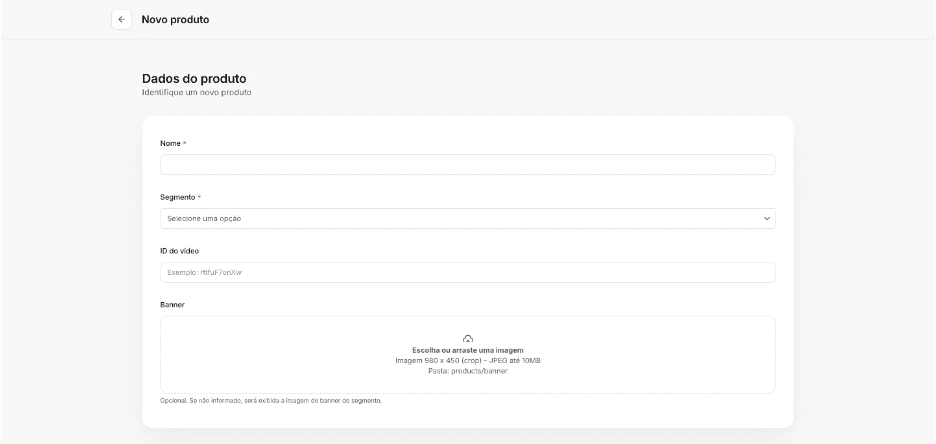
Task: Click the 'Imagem 980 x 450' size hint
Action: [467, 360]
